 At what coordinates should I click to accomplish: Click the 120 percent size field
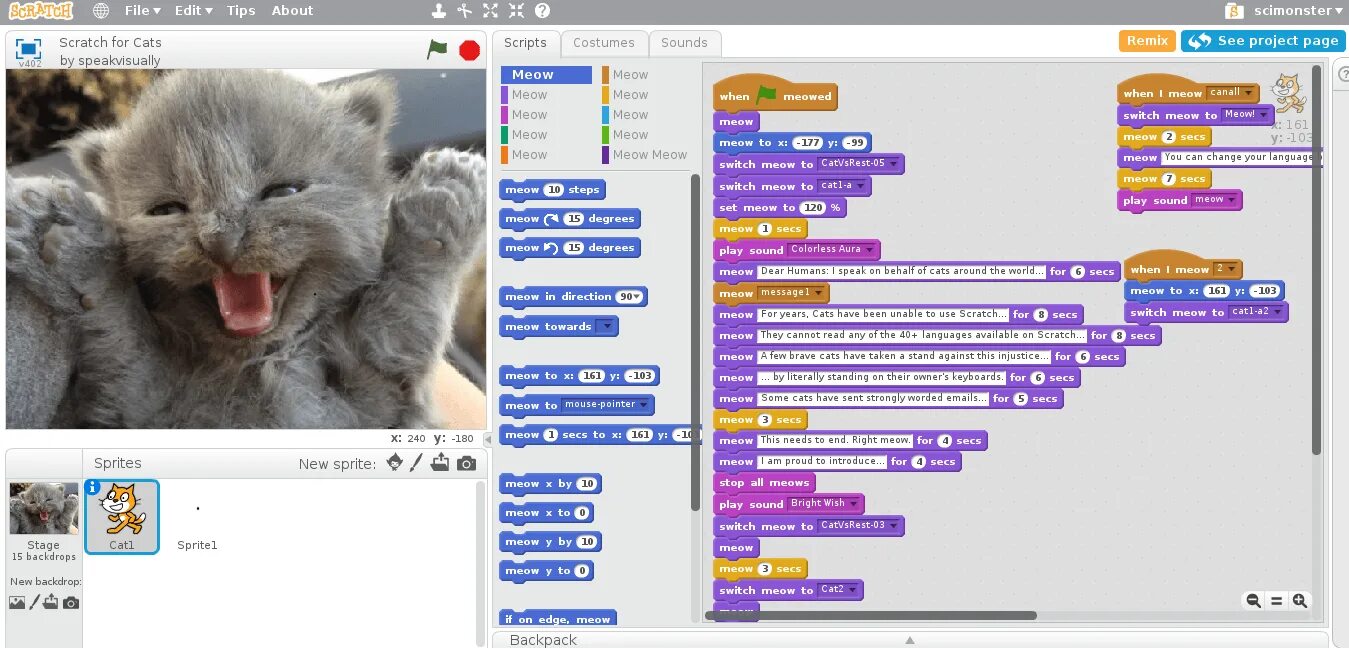(813, 207)
